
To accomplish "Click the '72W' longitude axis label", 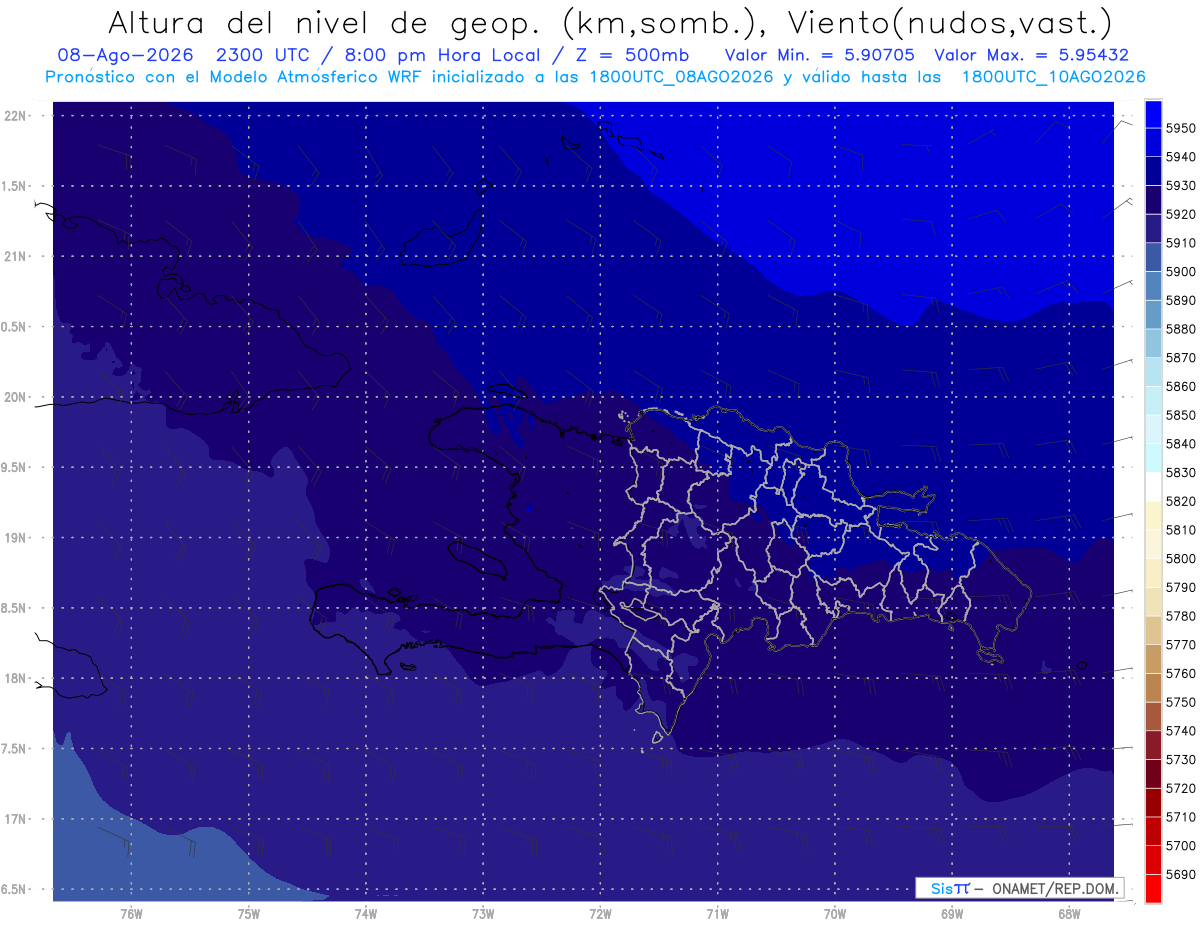I will pyautogui.click(x=600, y=913).
